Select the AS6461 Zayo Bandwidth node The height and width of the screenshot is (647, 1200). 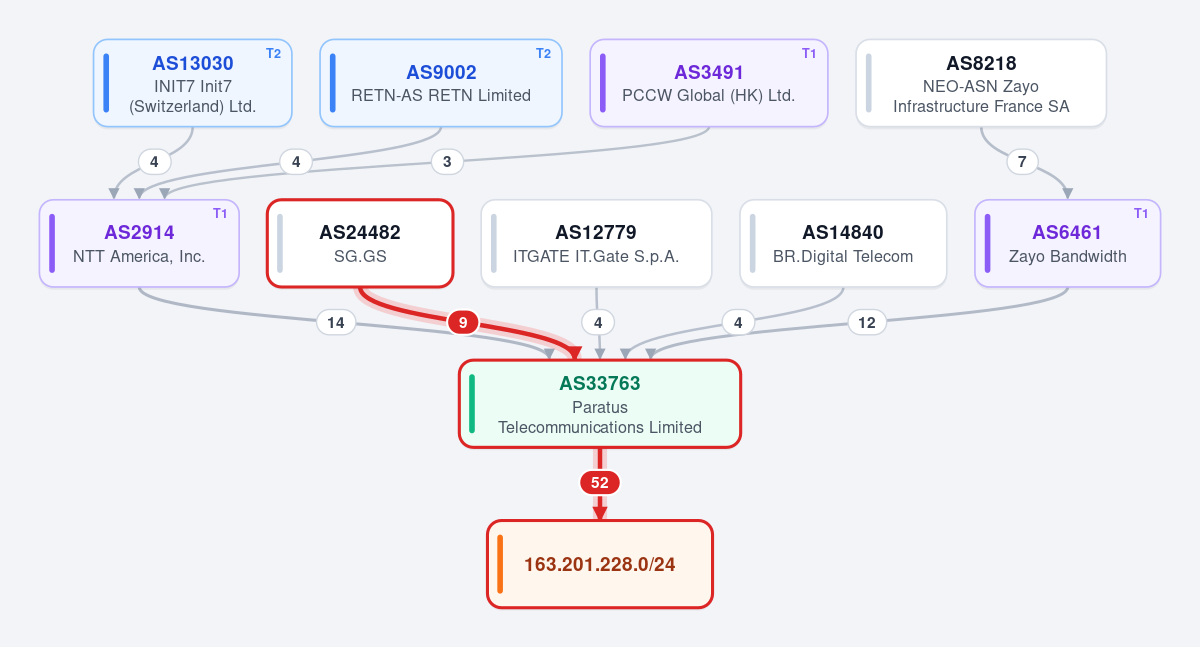pos(1067,243)
